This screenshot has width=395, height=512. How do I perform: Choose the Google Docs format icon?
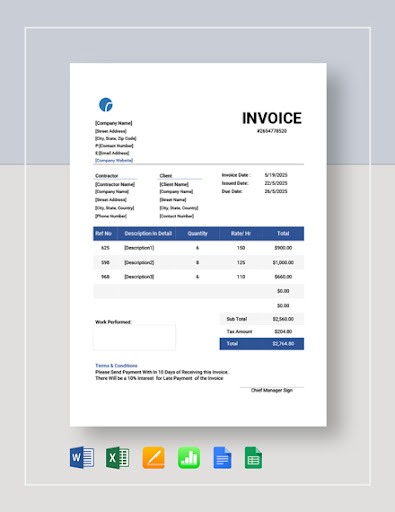[222, 458]
